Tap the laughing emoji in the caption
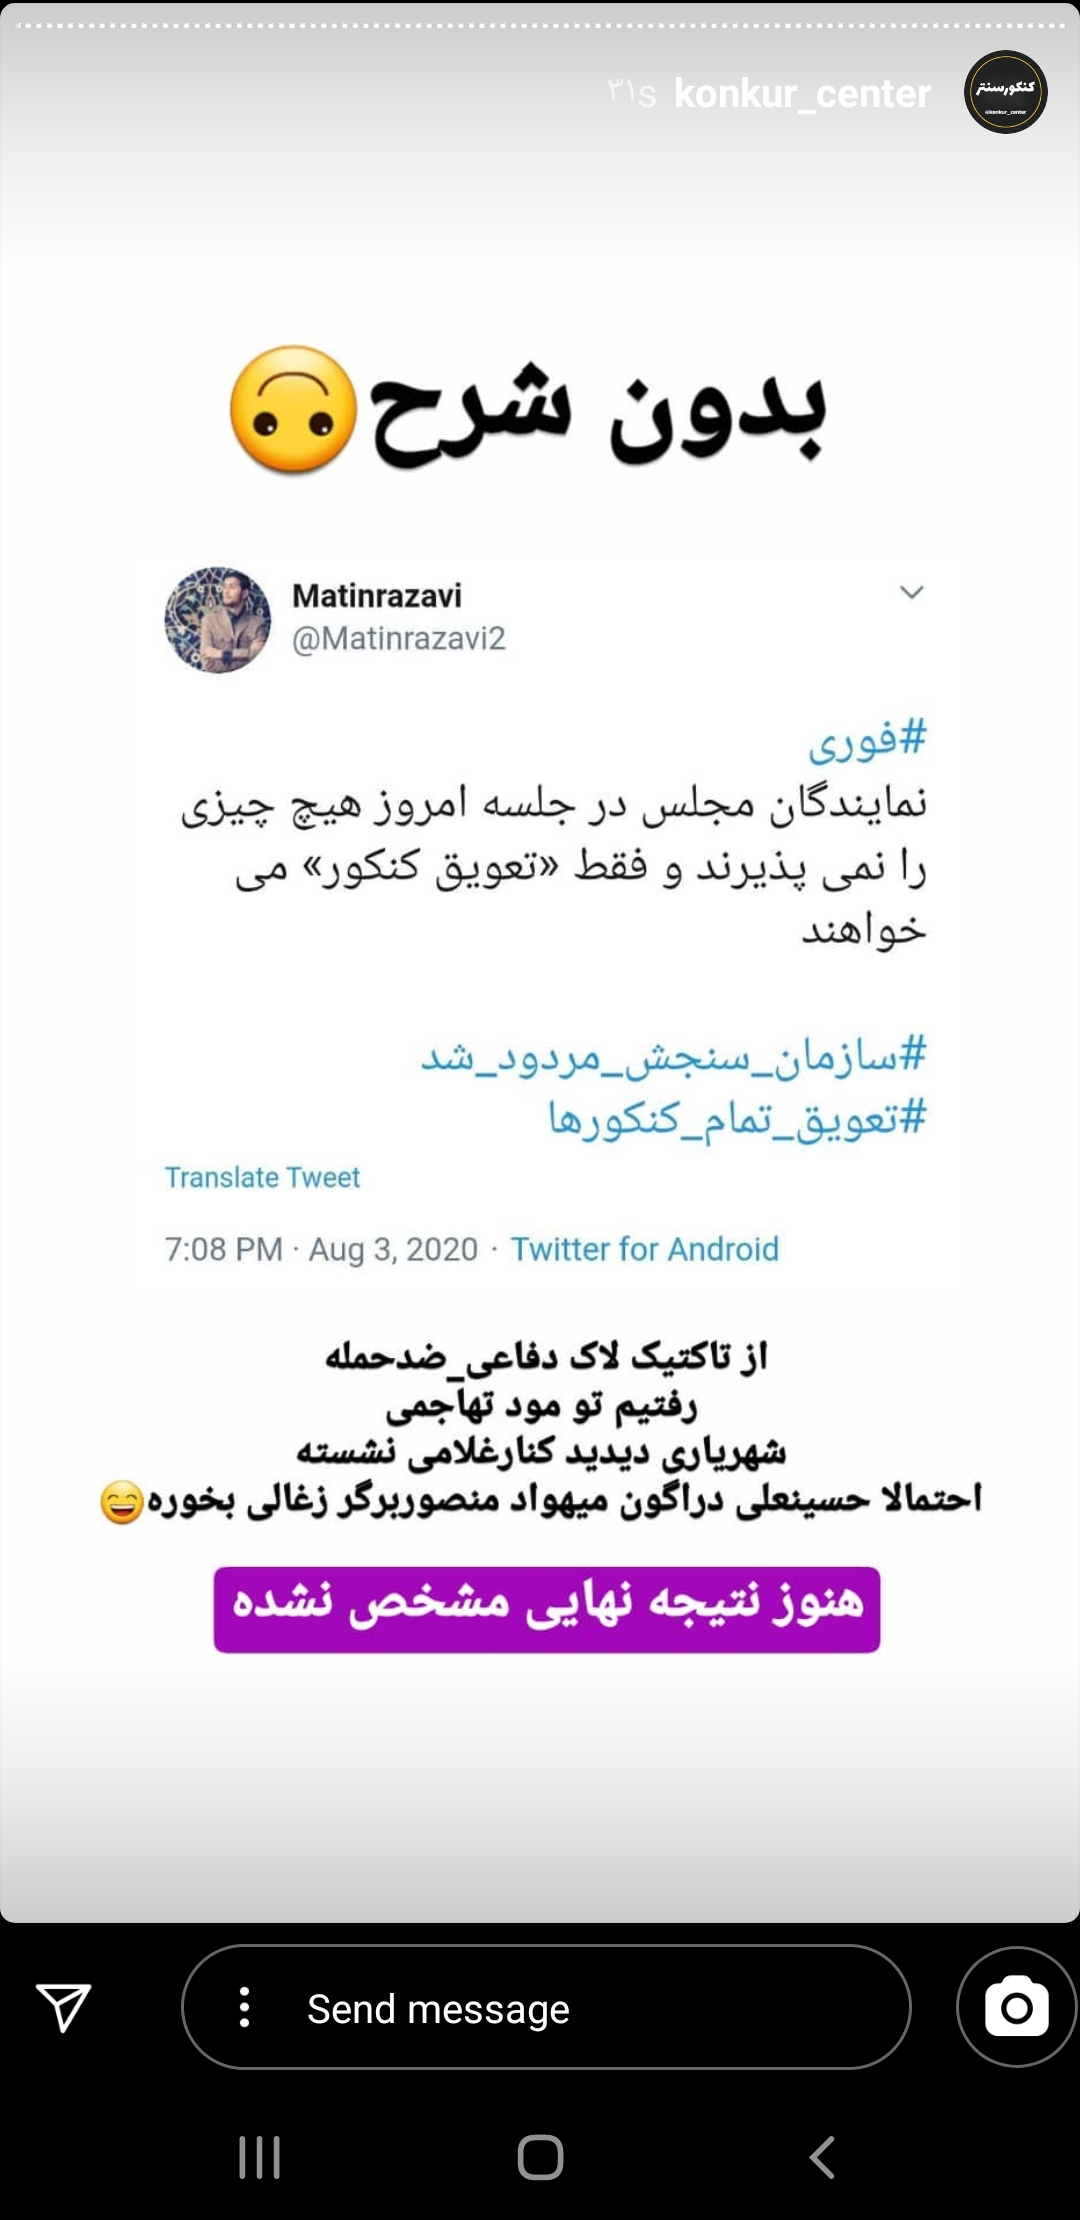 click(122, 1502)
